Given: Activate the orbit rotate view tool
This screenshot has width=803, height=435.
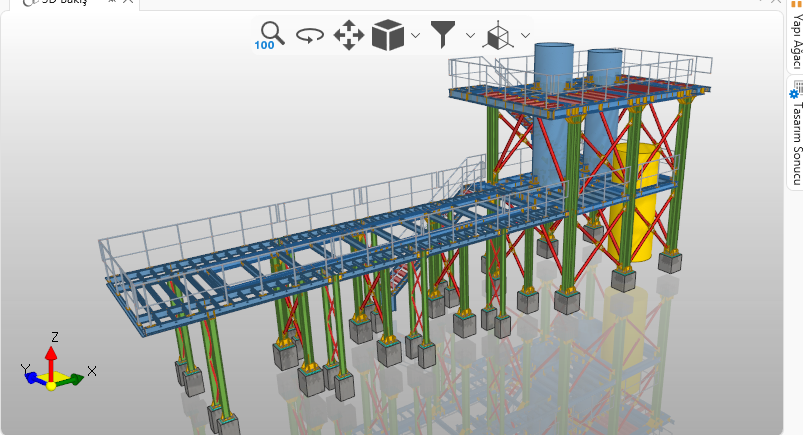Looking at the screenshot, I should [x=310, y=36].
